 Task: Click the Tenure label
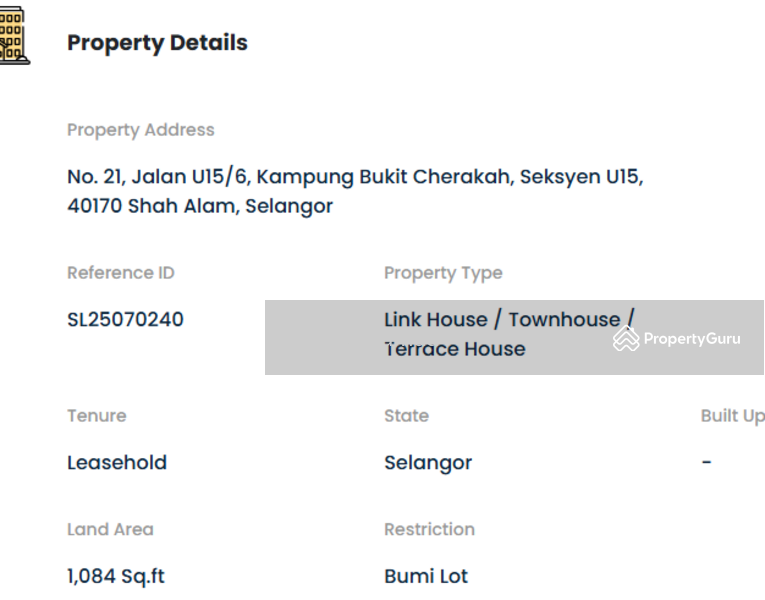[x=97, y=416]
